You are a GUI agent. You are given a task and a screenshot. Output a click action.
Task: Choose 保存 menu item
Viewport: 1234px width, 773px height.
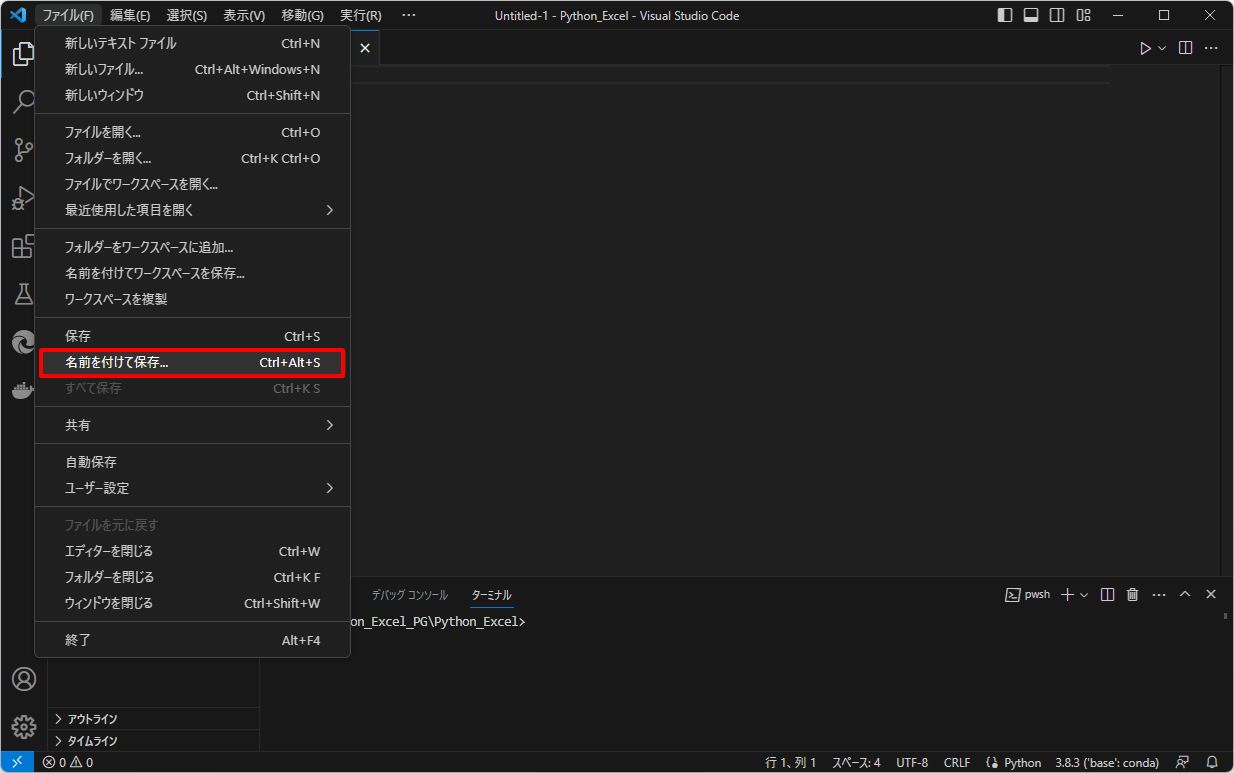(x=192, y=336)
